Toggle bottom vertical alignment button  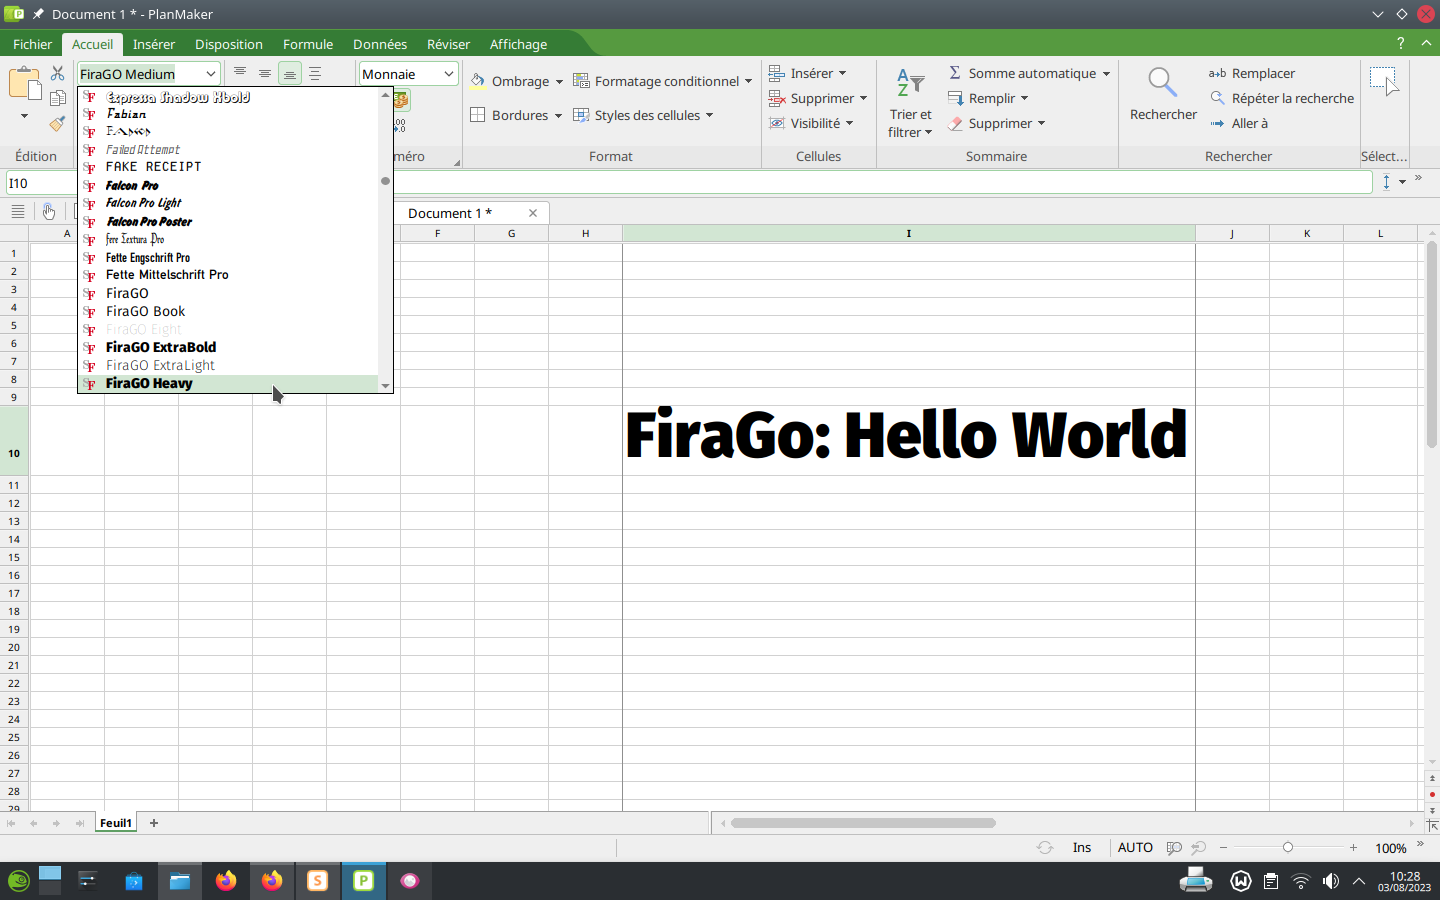point(289,74)
